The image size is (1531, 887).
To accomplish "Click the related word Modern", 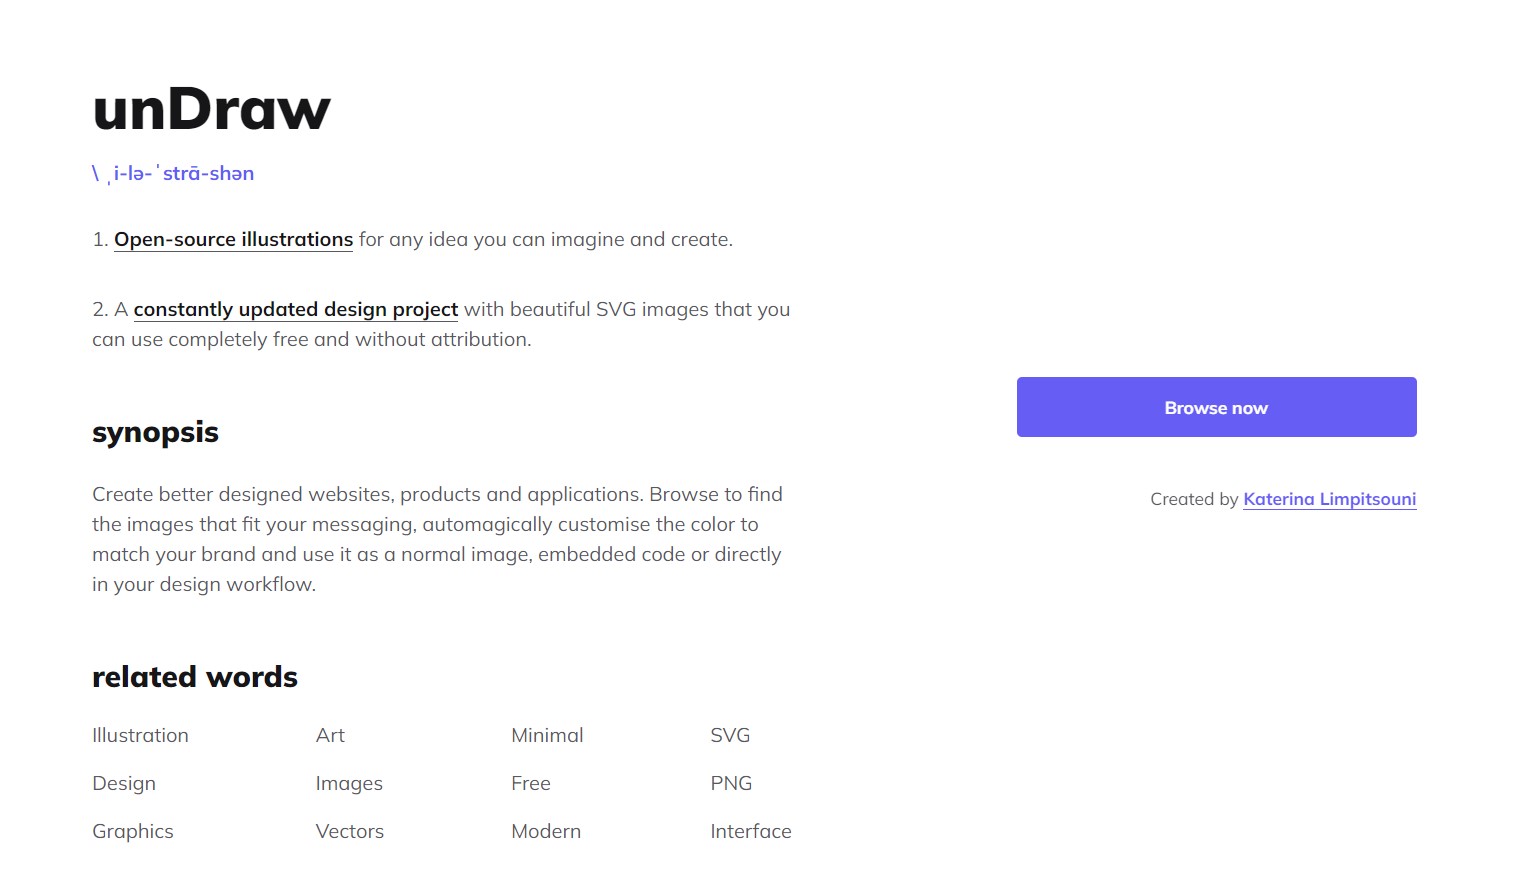I will coord(546,832).
